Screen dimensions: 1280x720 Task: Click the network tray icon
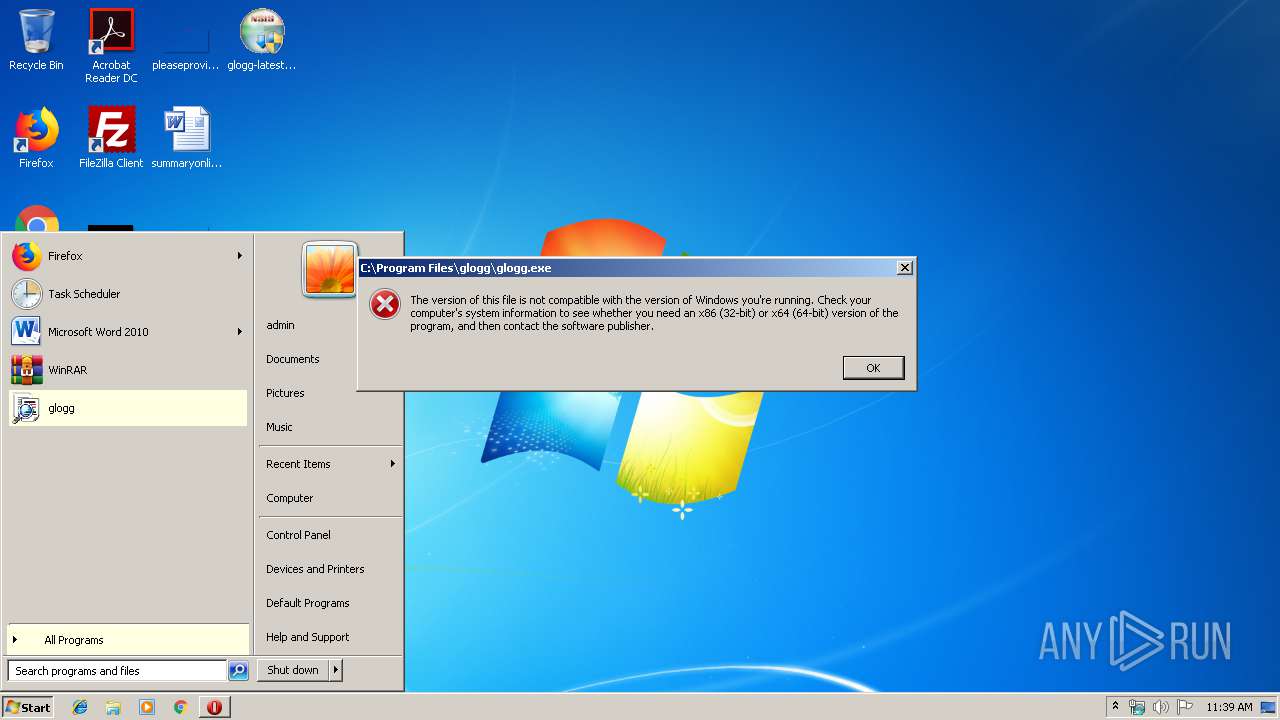[x=1138, y=707]
